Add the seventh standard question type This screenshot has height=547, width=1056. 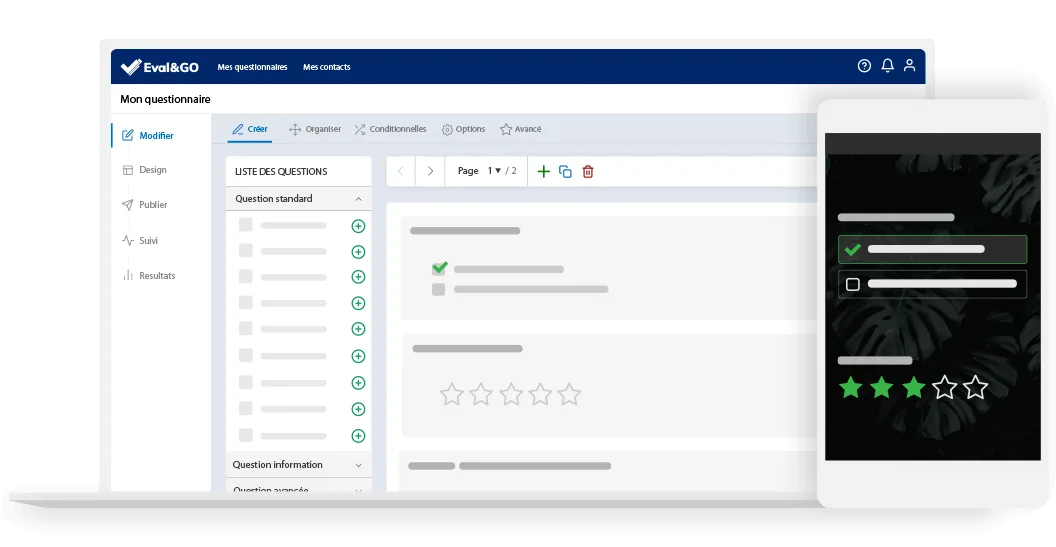click(x=358, y=383)
